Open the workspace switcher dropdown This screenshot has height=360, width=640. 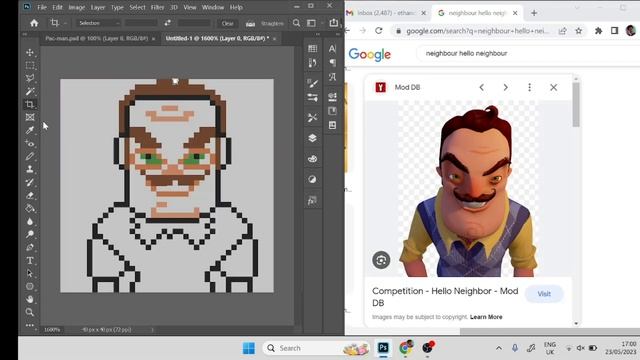click(x=313, y=23)
